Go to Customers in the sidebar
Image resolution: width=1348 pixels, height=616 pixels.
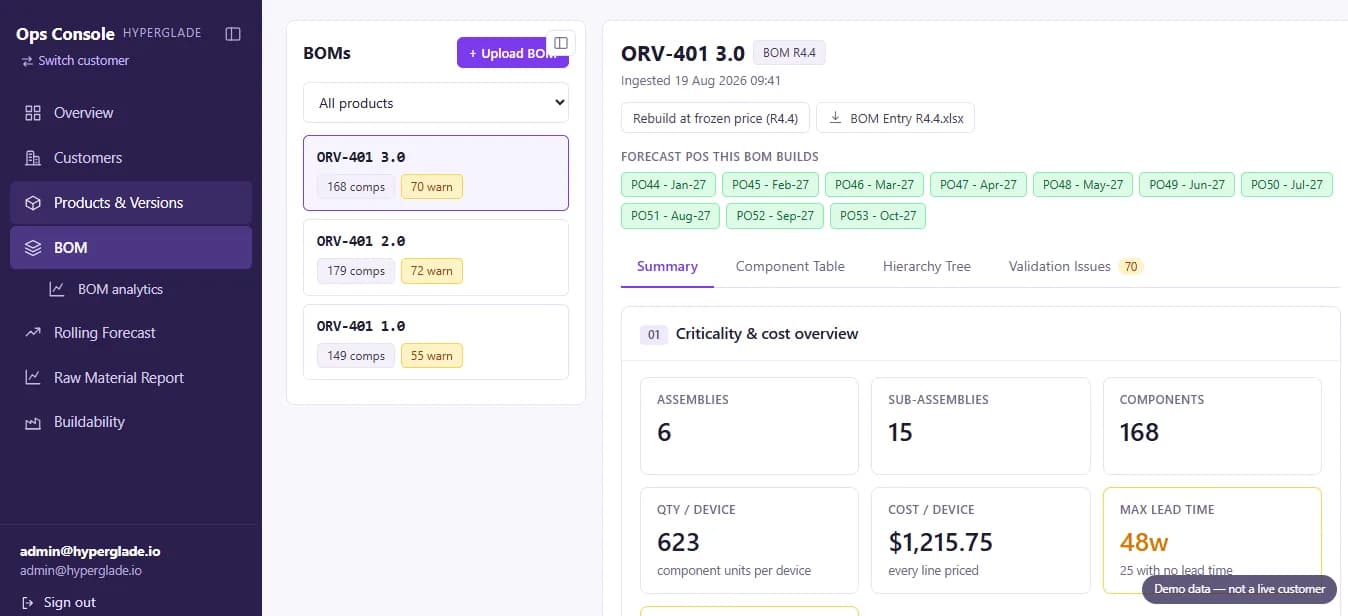(131, 158)
